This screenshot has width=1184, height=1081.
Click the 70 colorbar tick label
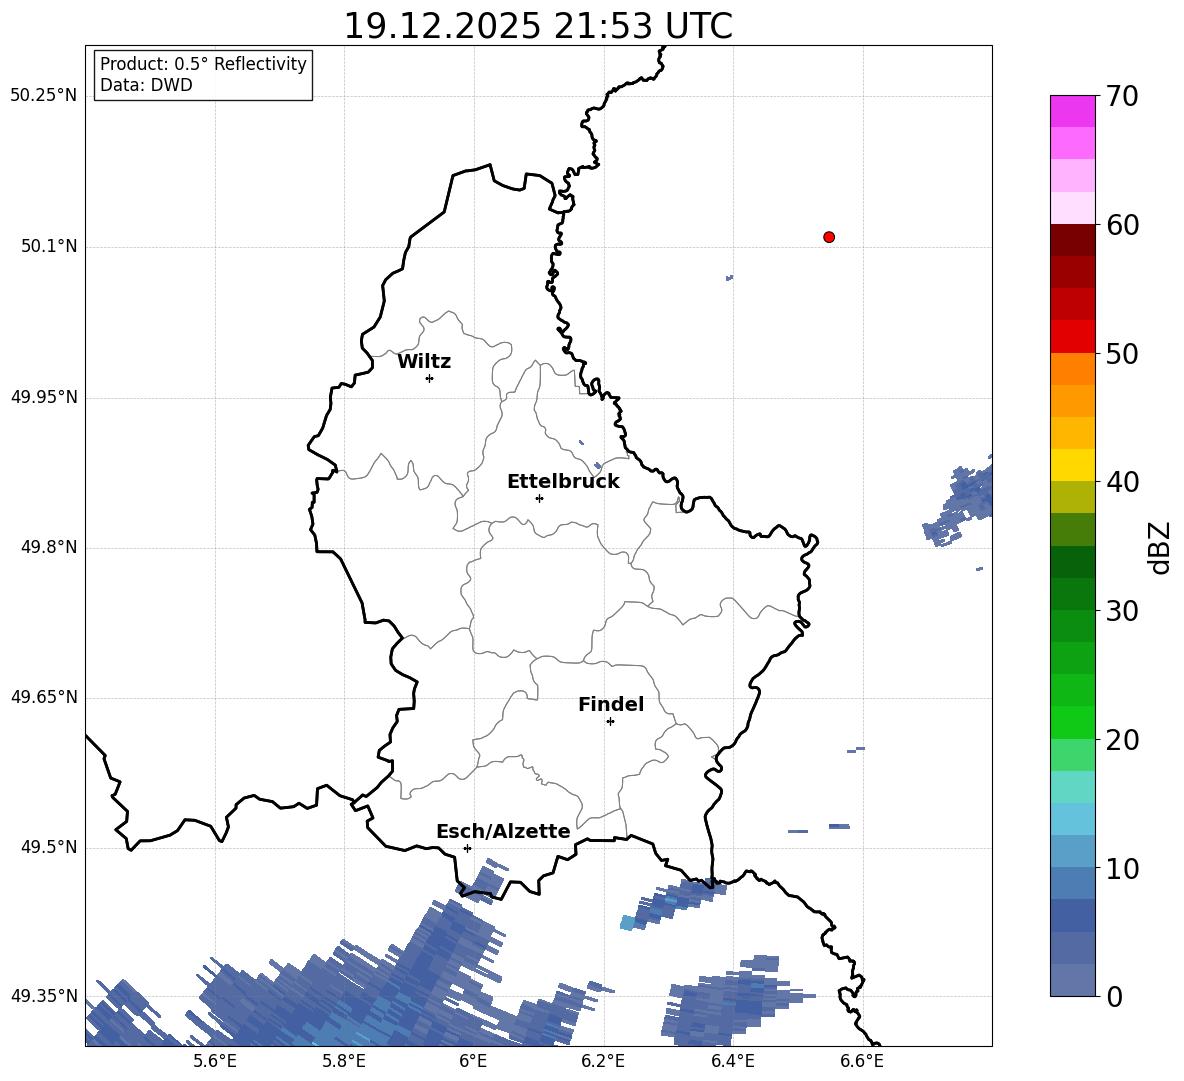pos(1121,96)
